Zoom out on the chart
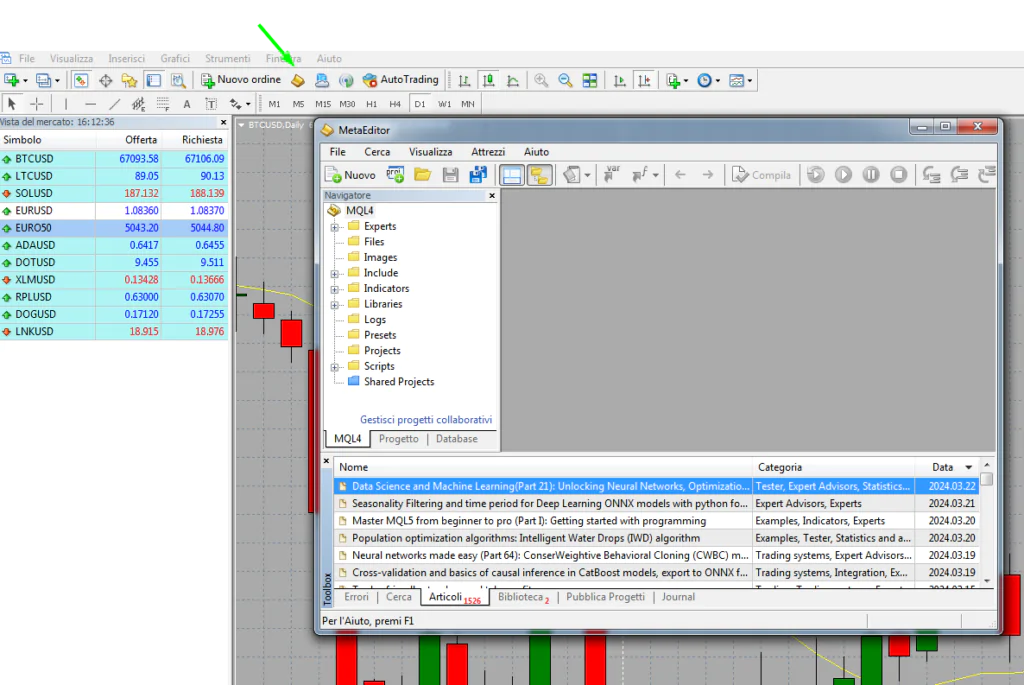The image size is (1024, 685). [x=565, y=80]
